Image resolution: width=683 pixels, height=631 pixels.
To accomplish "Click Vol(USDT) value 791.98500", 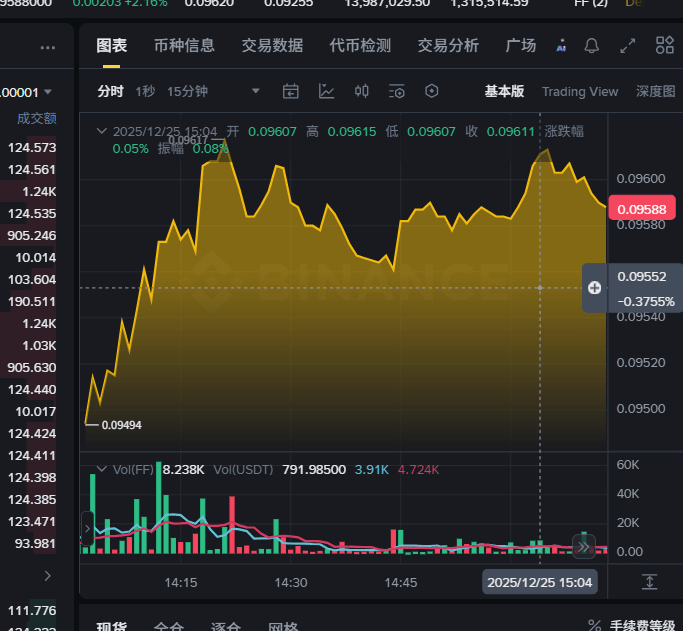I will click(314, 469).
